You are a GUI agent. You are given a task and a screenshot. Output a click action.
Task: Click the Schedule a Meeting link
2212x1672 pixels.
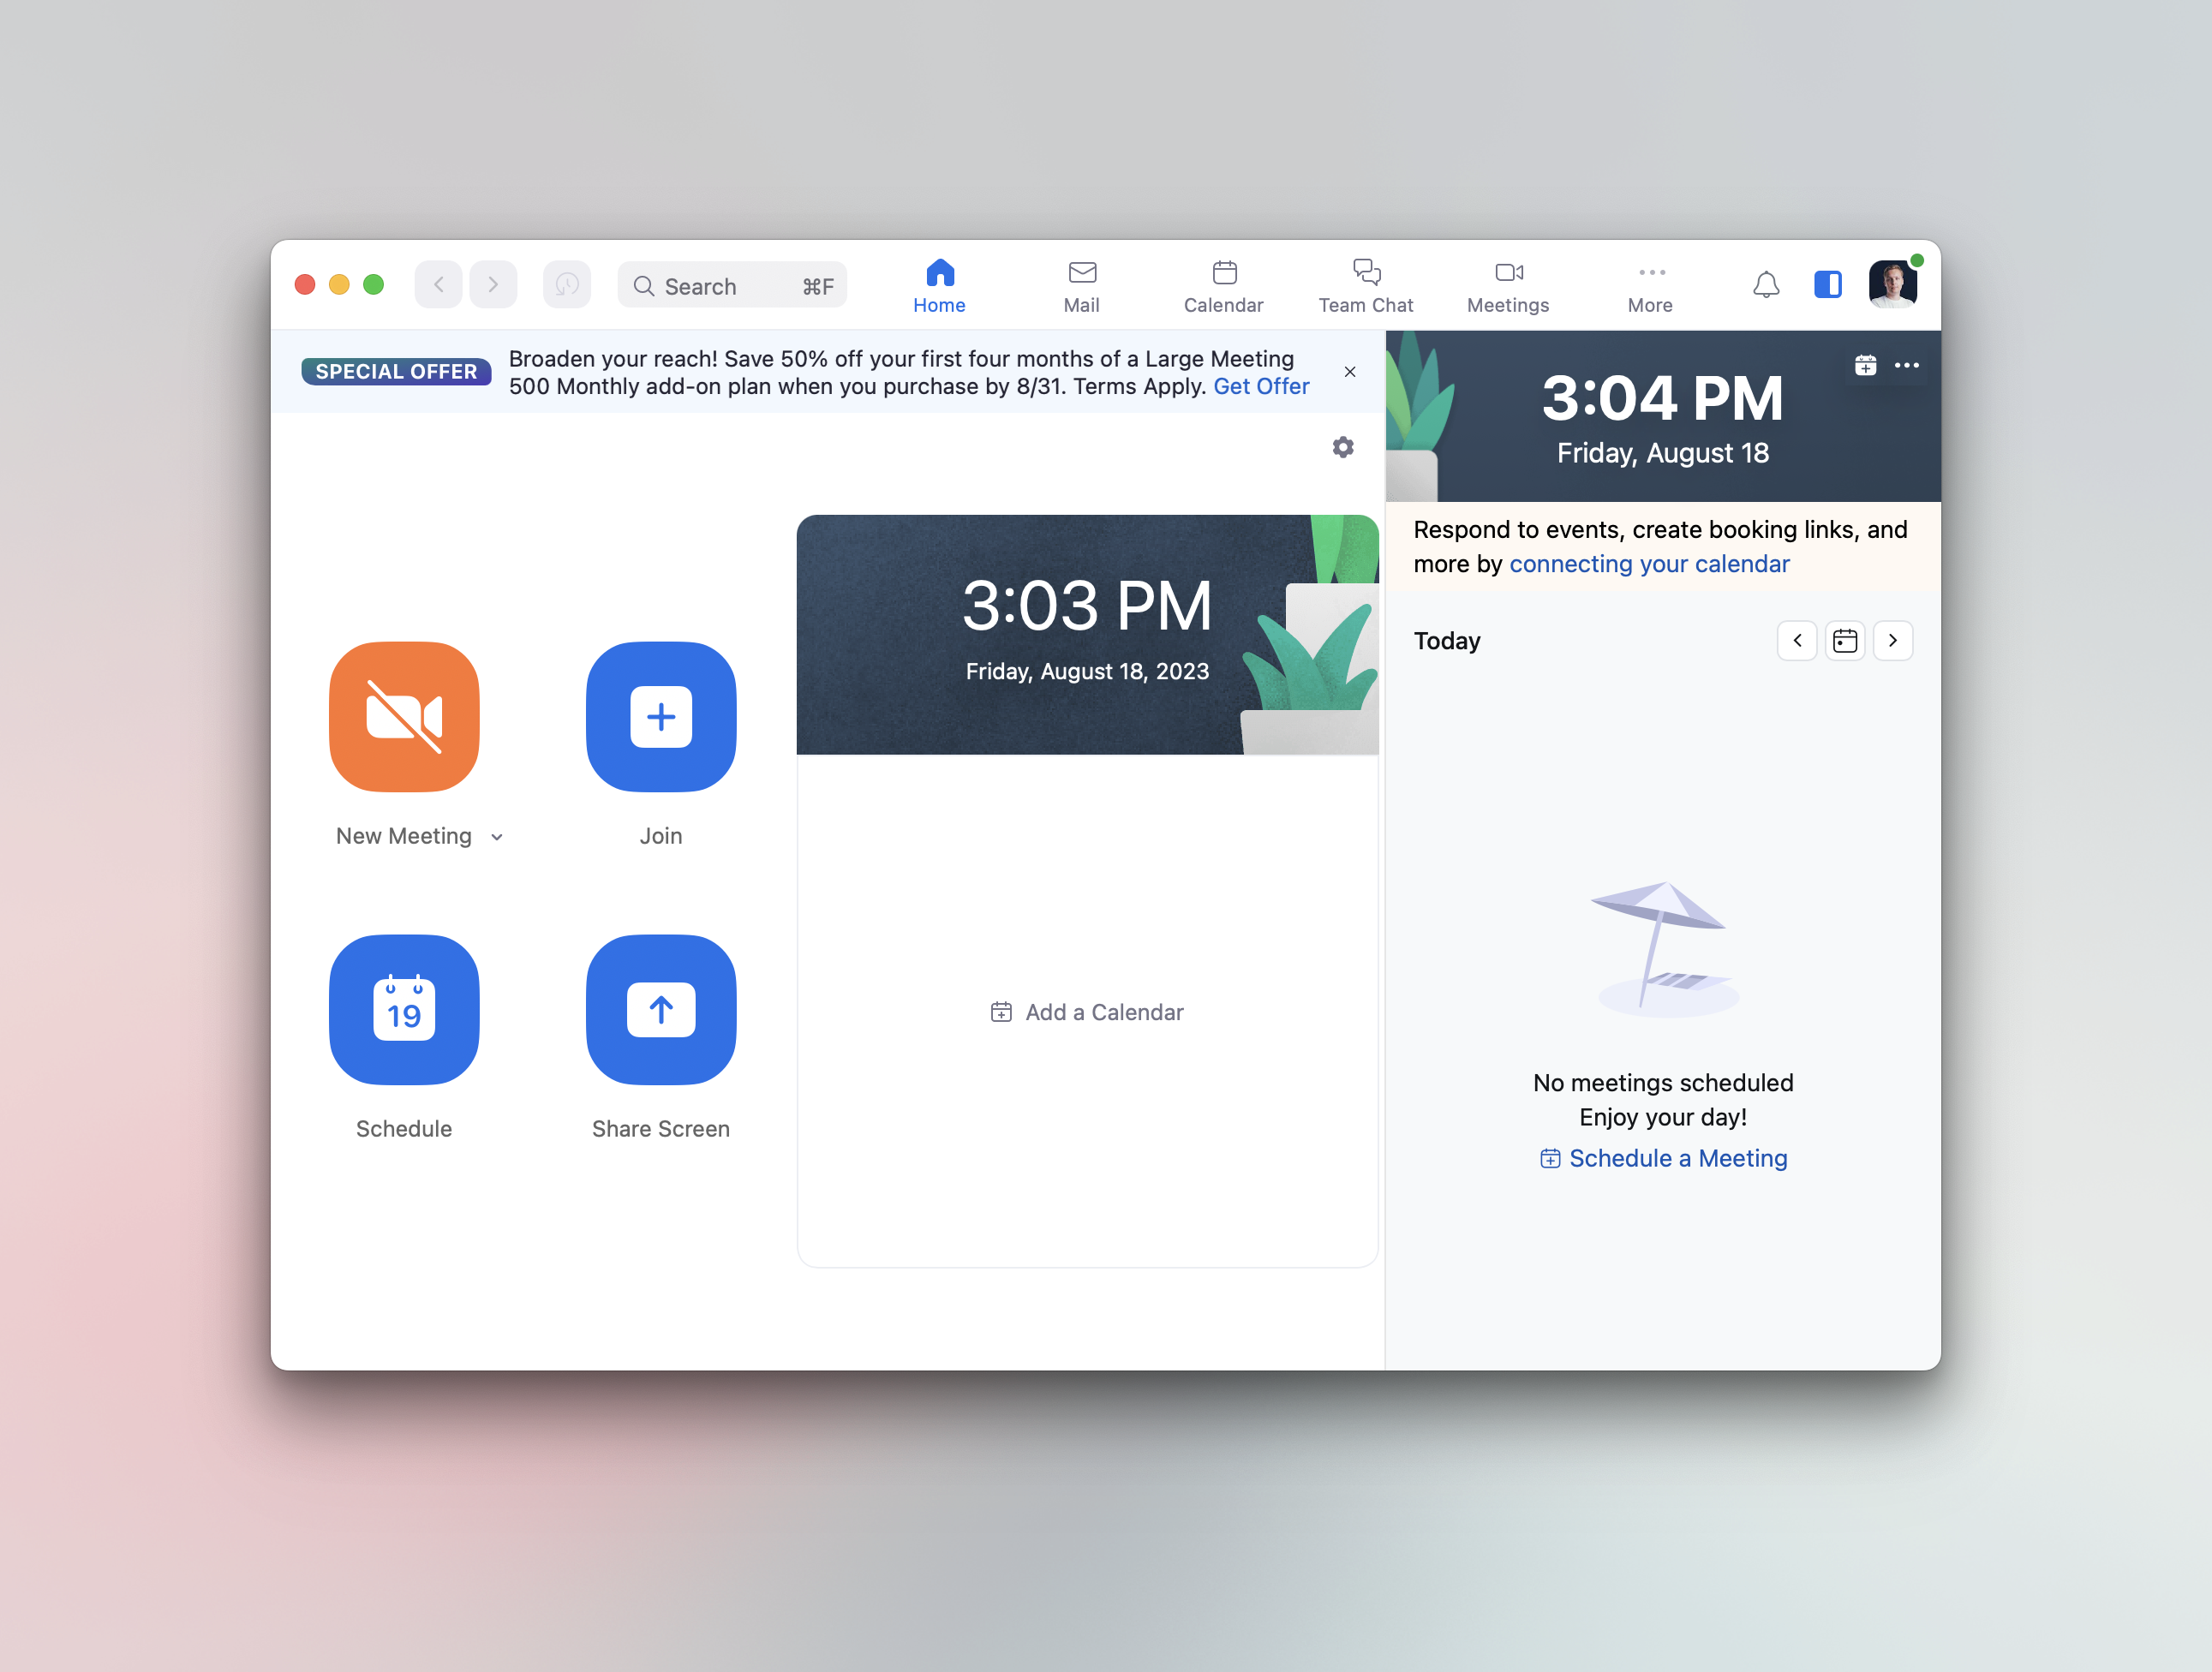1662,1157
